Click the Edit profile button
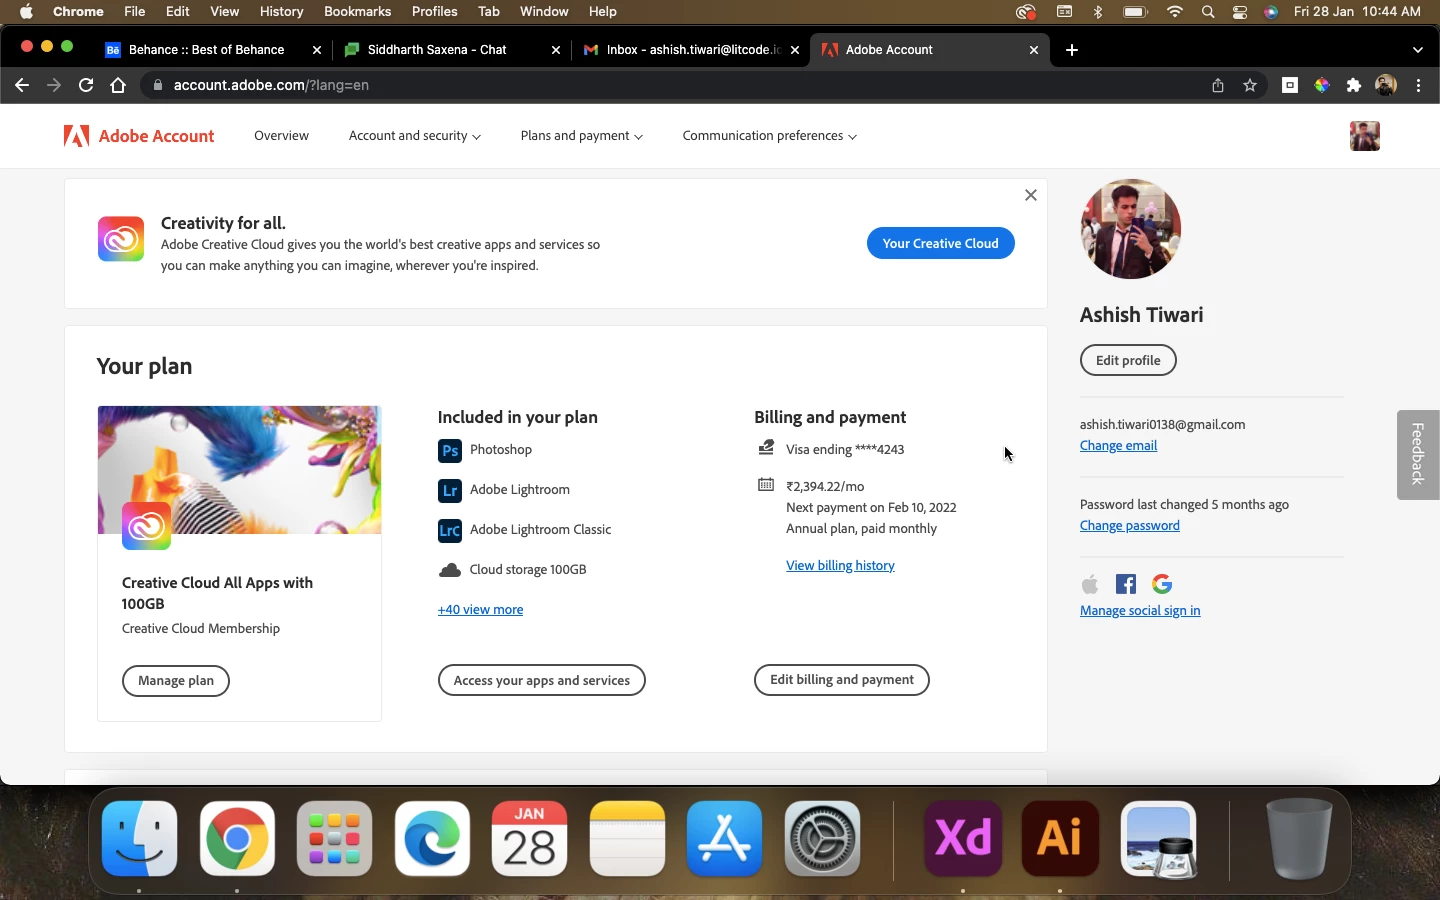 coord(1128,360)
